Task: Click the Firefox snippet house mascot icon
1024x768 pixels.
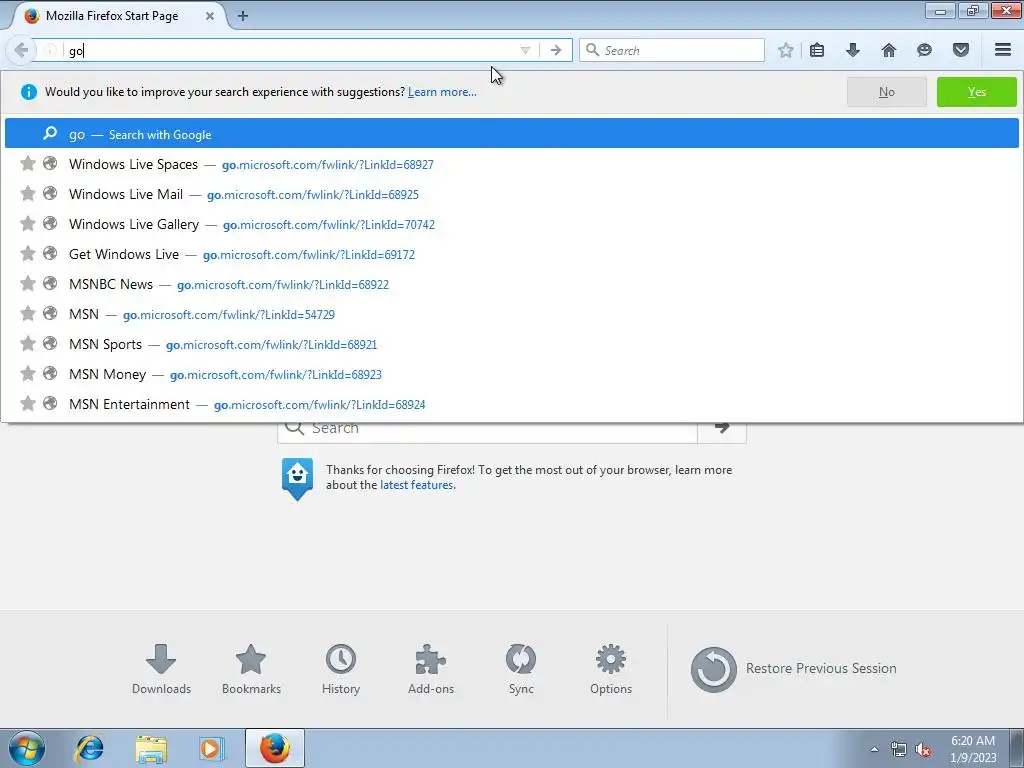Action: [297, 479]
